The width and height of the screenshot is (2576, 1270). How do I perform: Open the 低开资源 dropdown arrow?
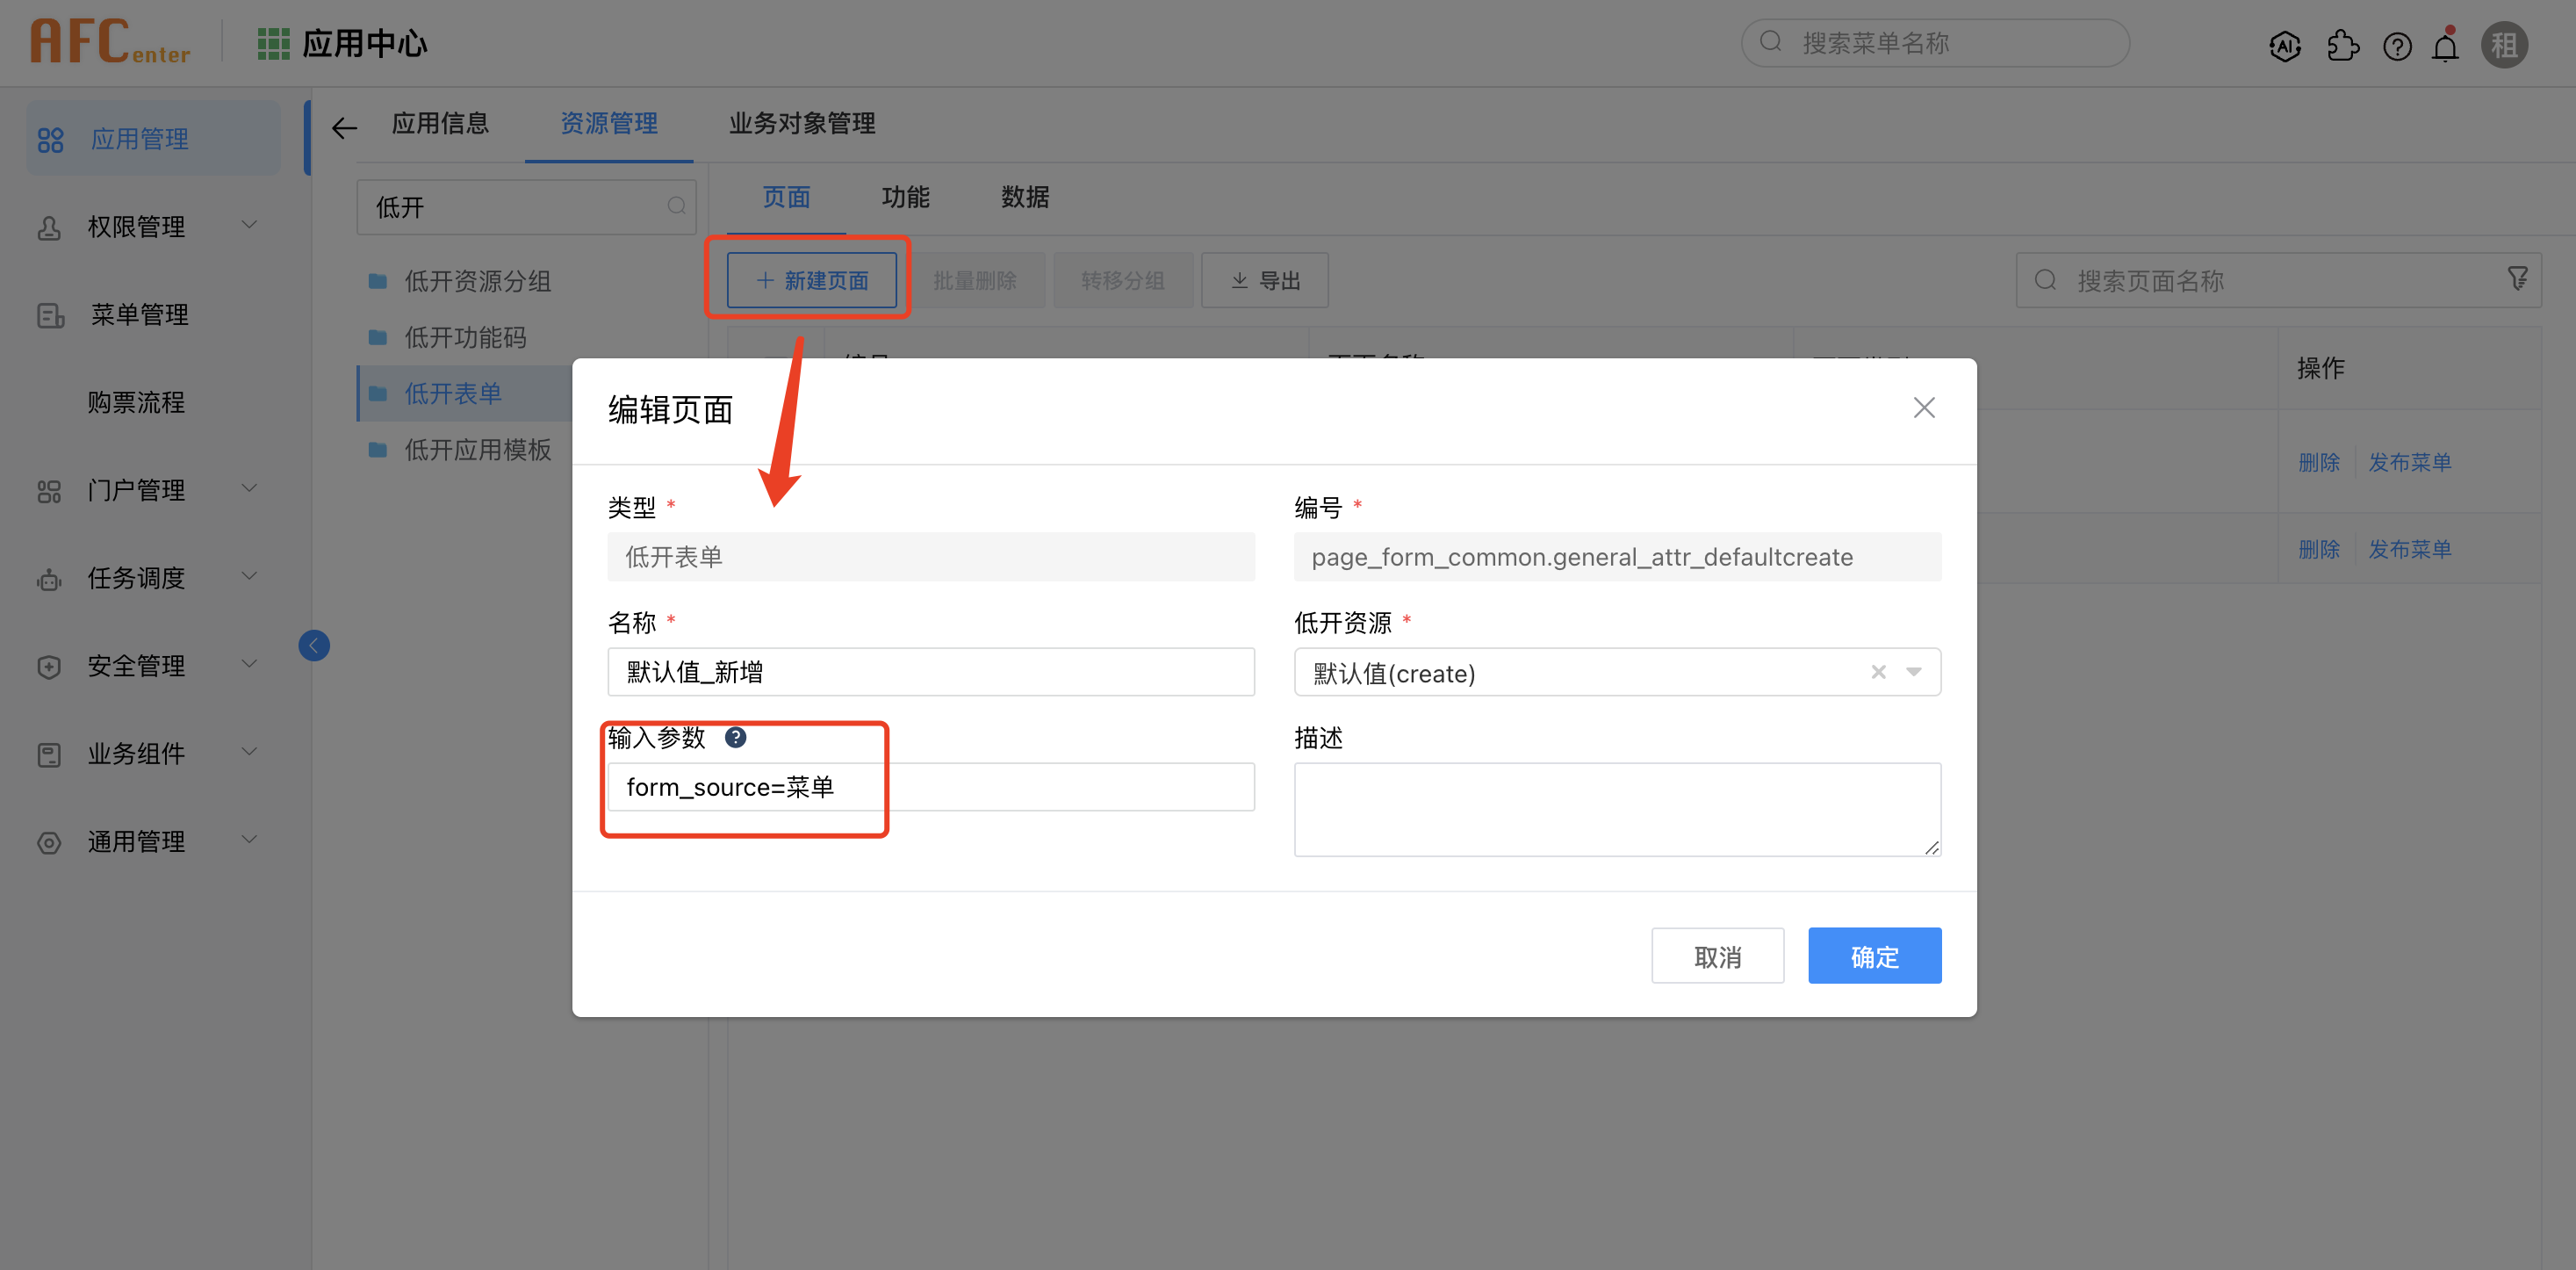point(1913,672)
